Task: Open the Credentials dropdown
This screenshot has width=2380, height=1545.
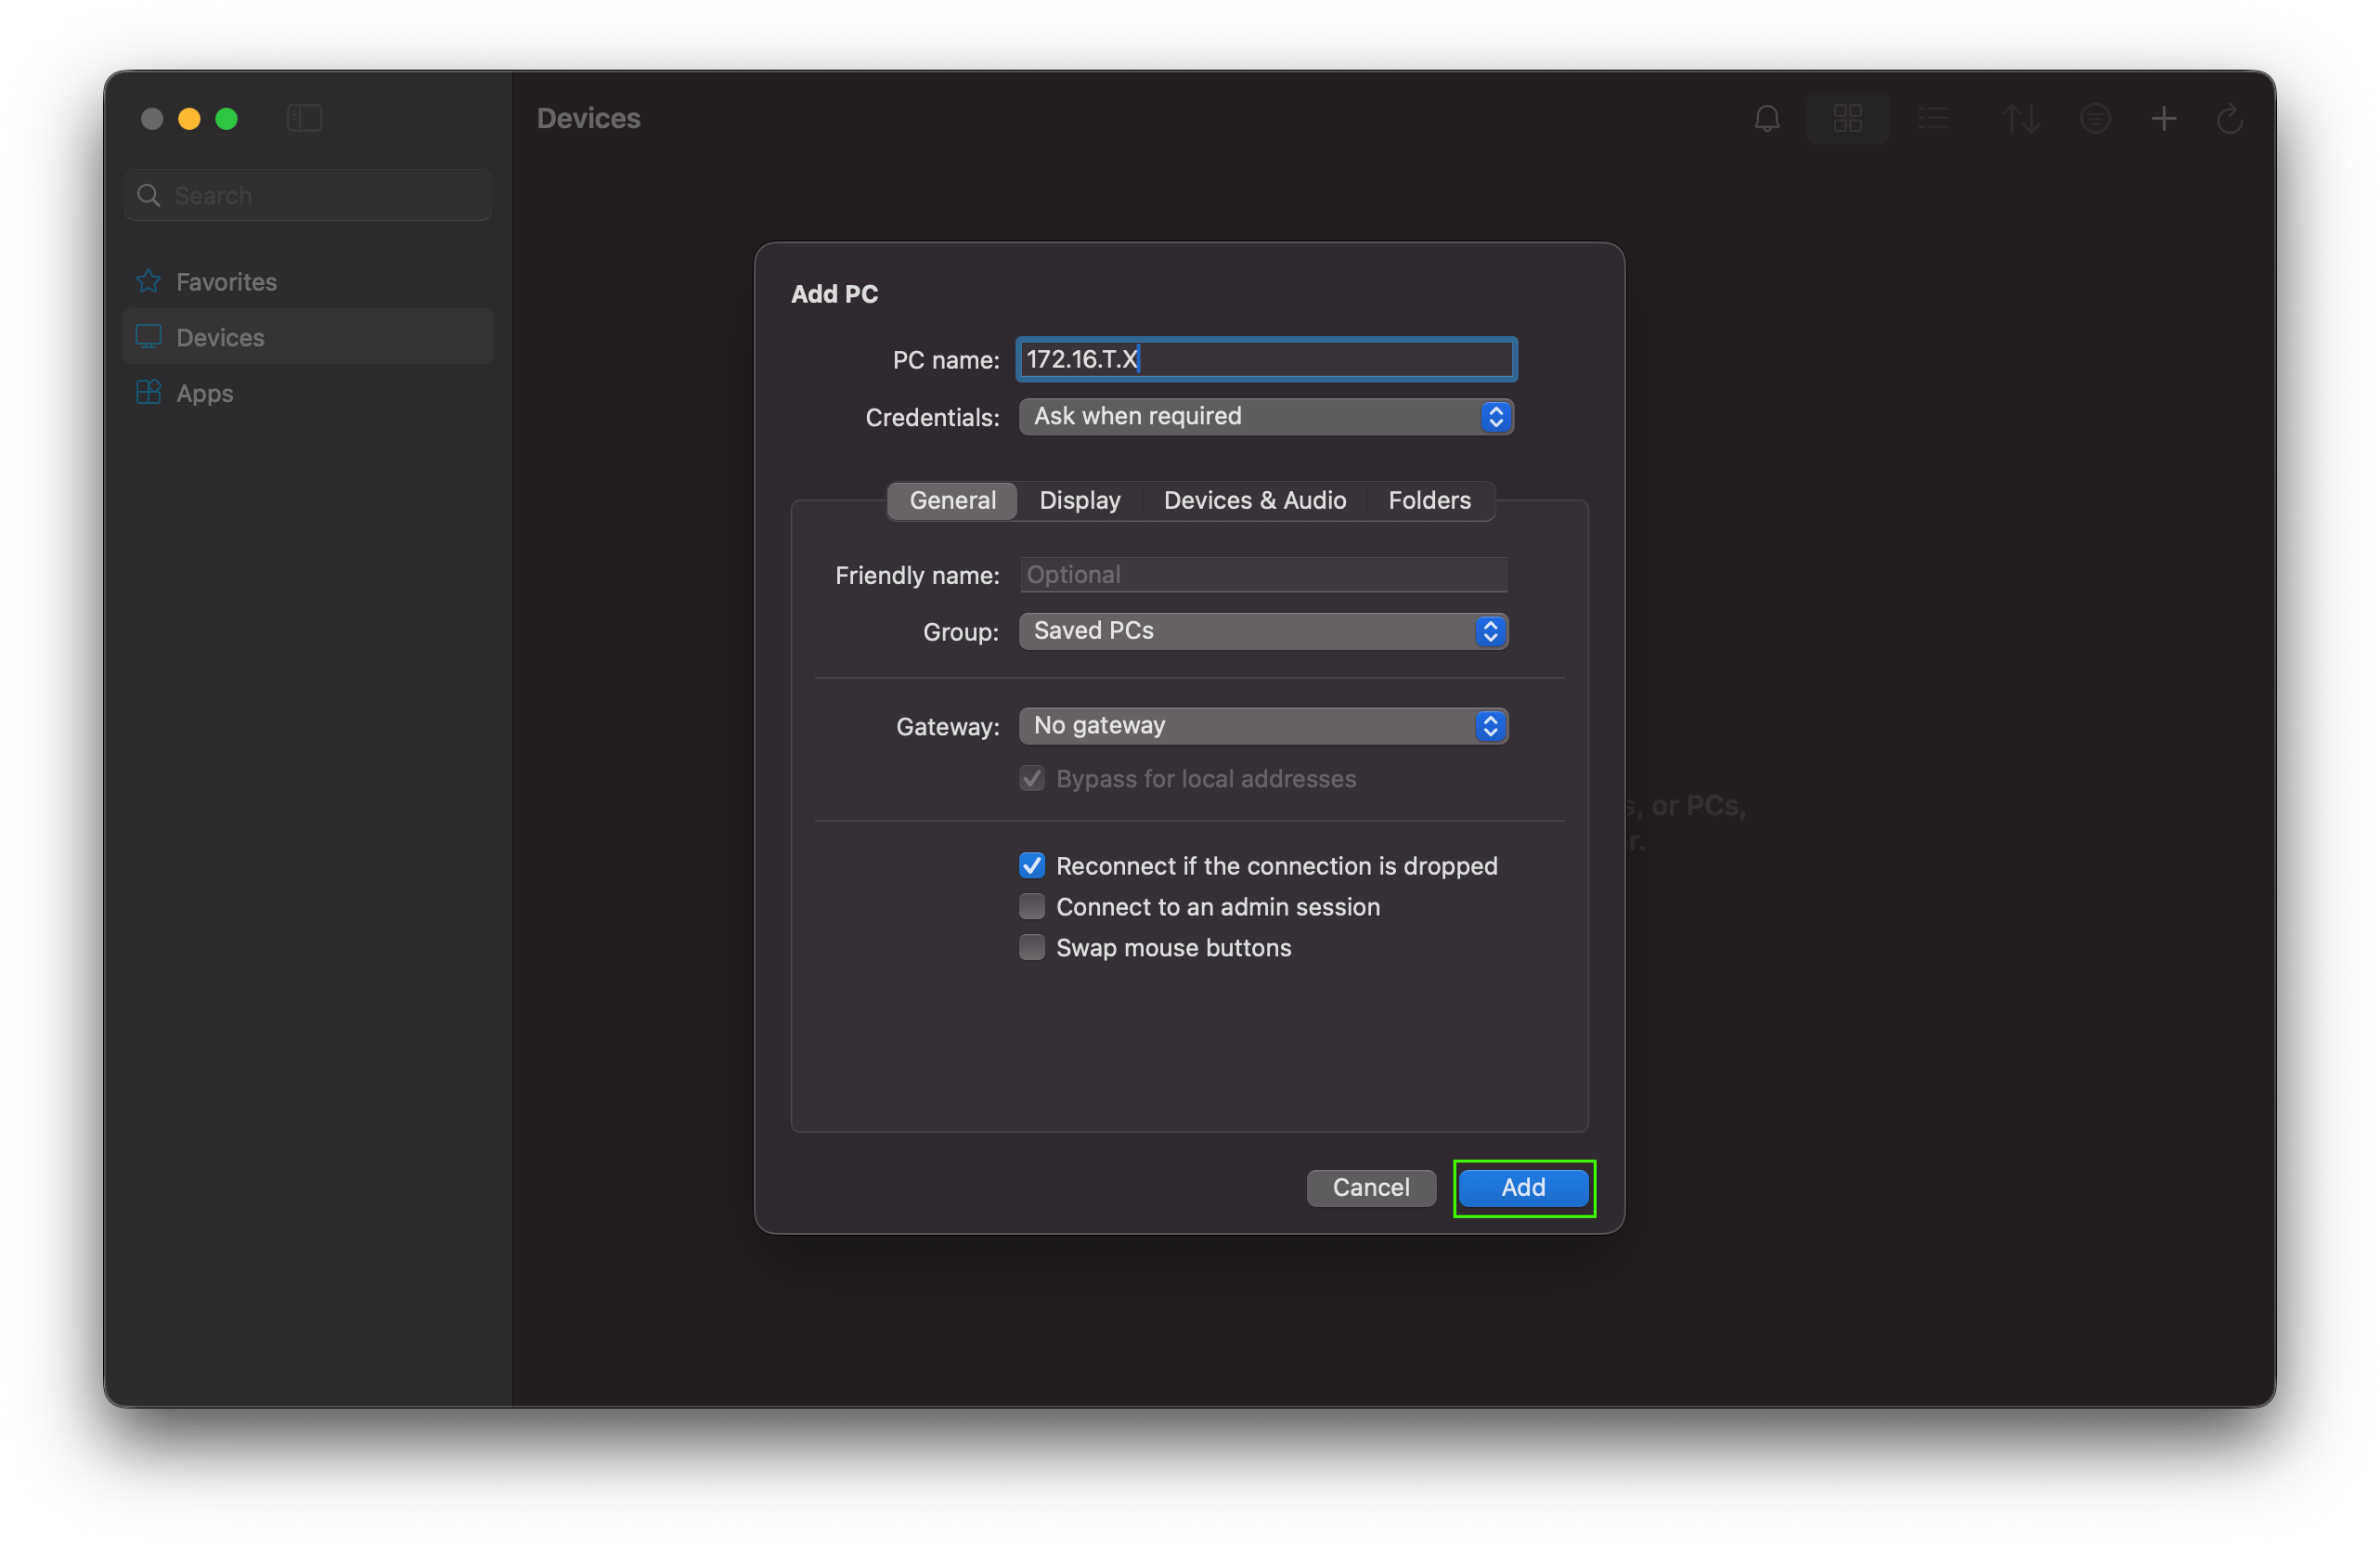Action: pyautogui.click(x=1265, y=416)
